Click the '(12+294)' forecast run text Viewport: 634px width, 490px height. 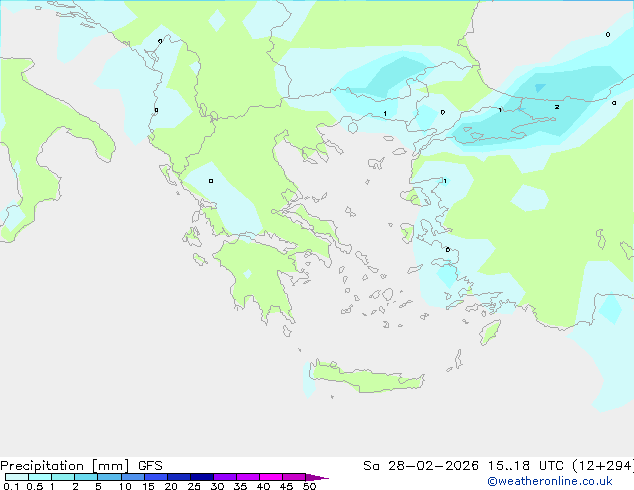(603, 466)
